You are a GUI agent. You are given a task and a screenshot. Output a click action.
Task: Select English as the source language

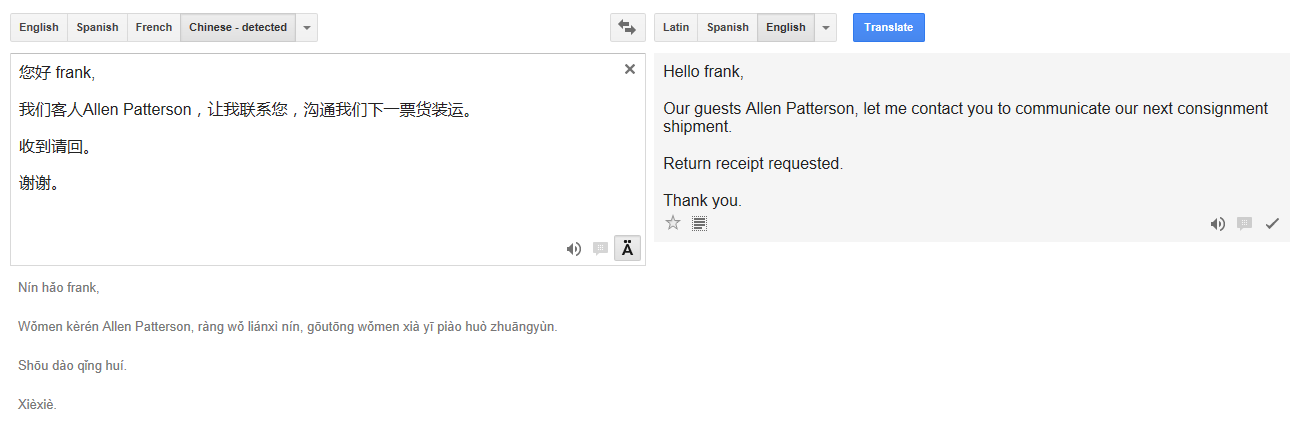point(39,28)
